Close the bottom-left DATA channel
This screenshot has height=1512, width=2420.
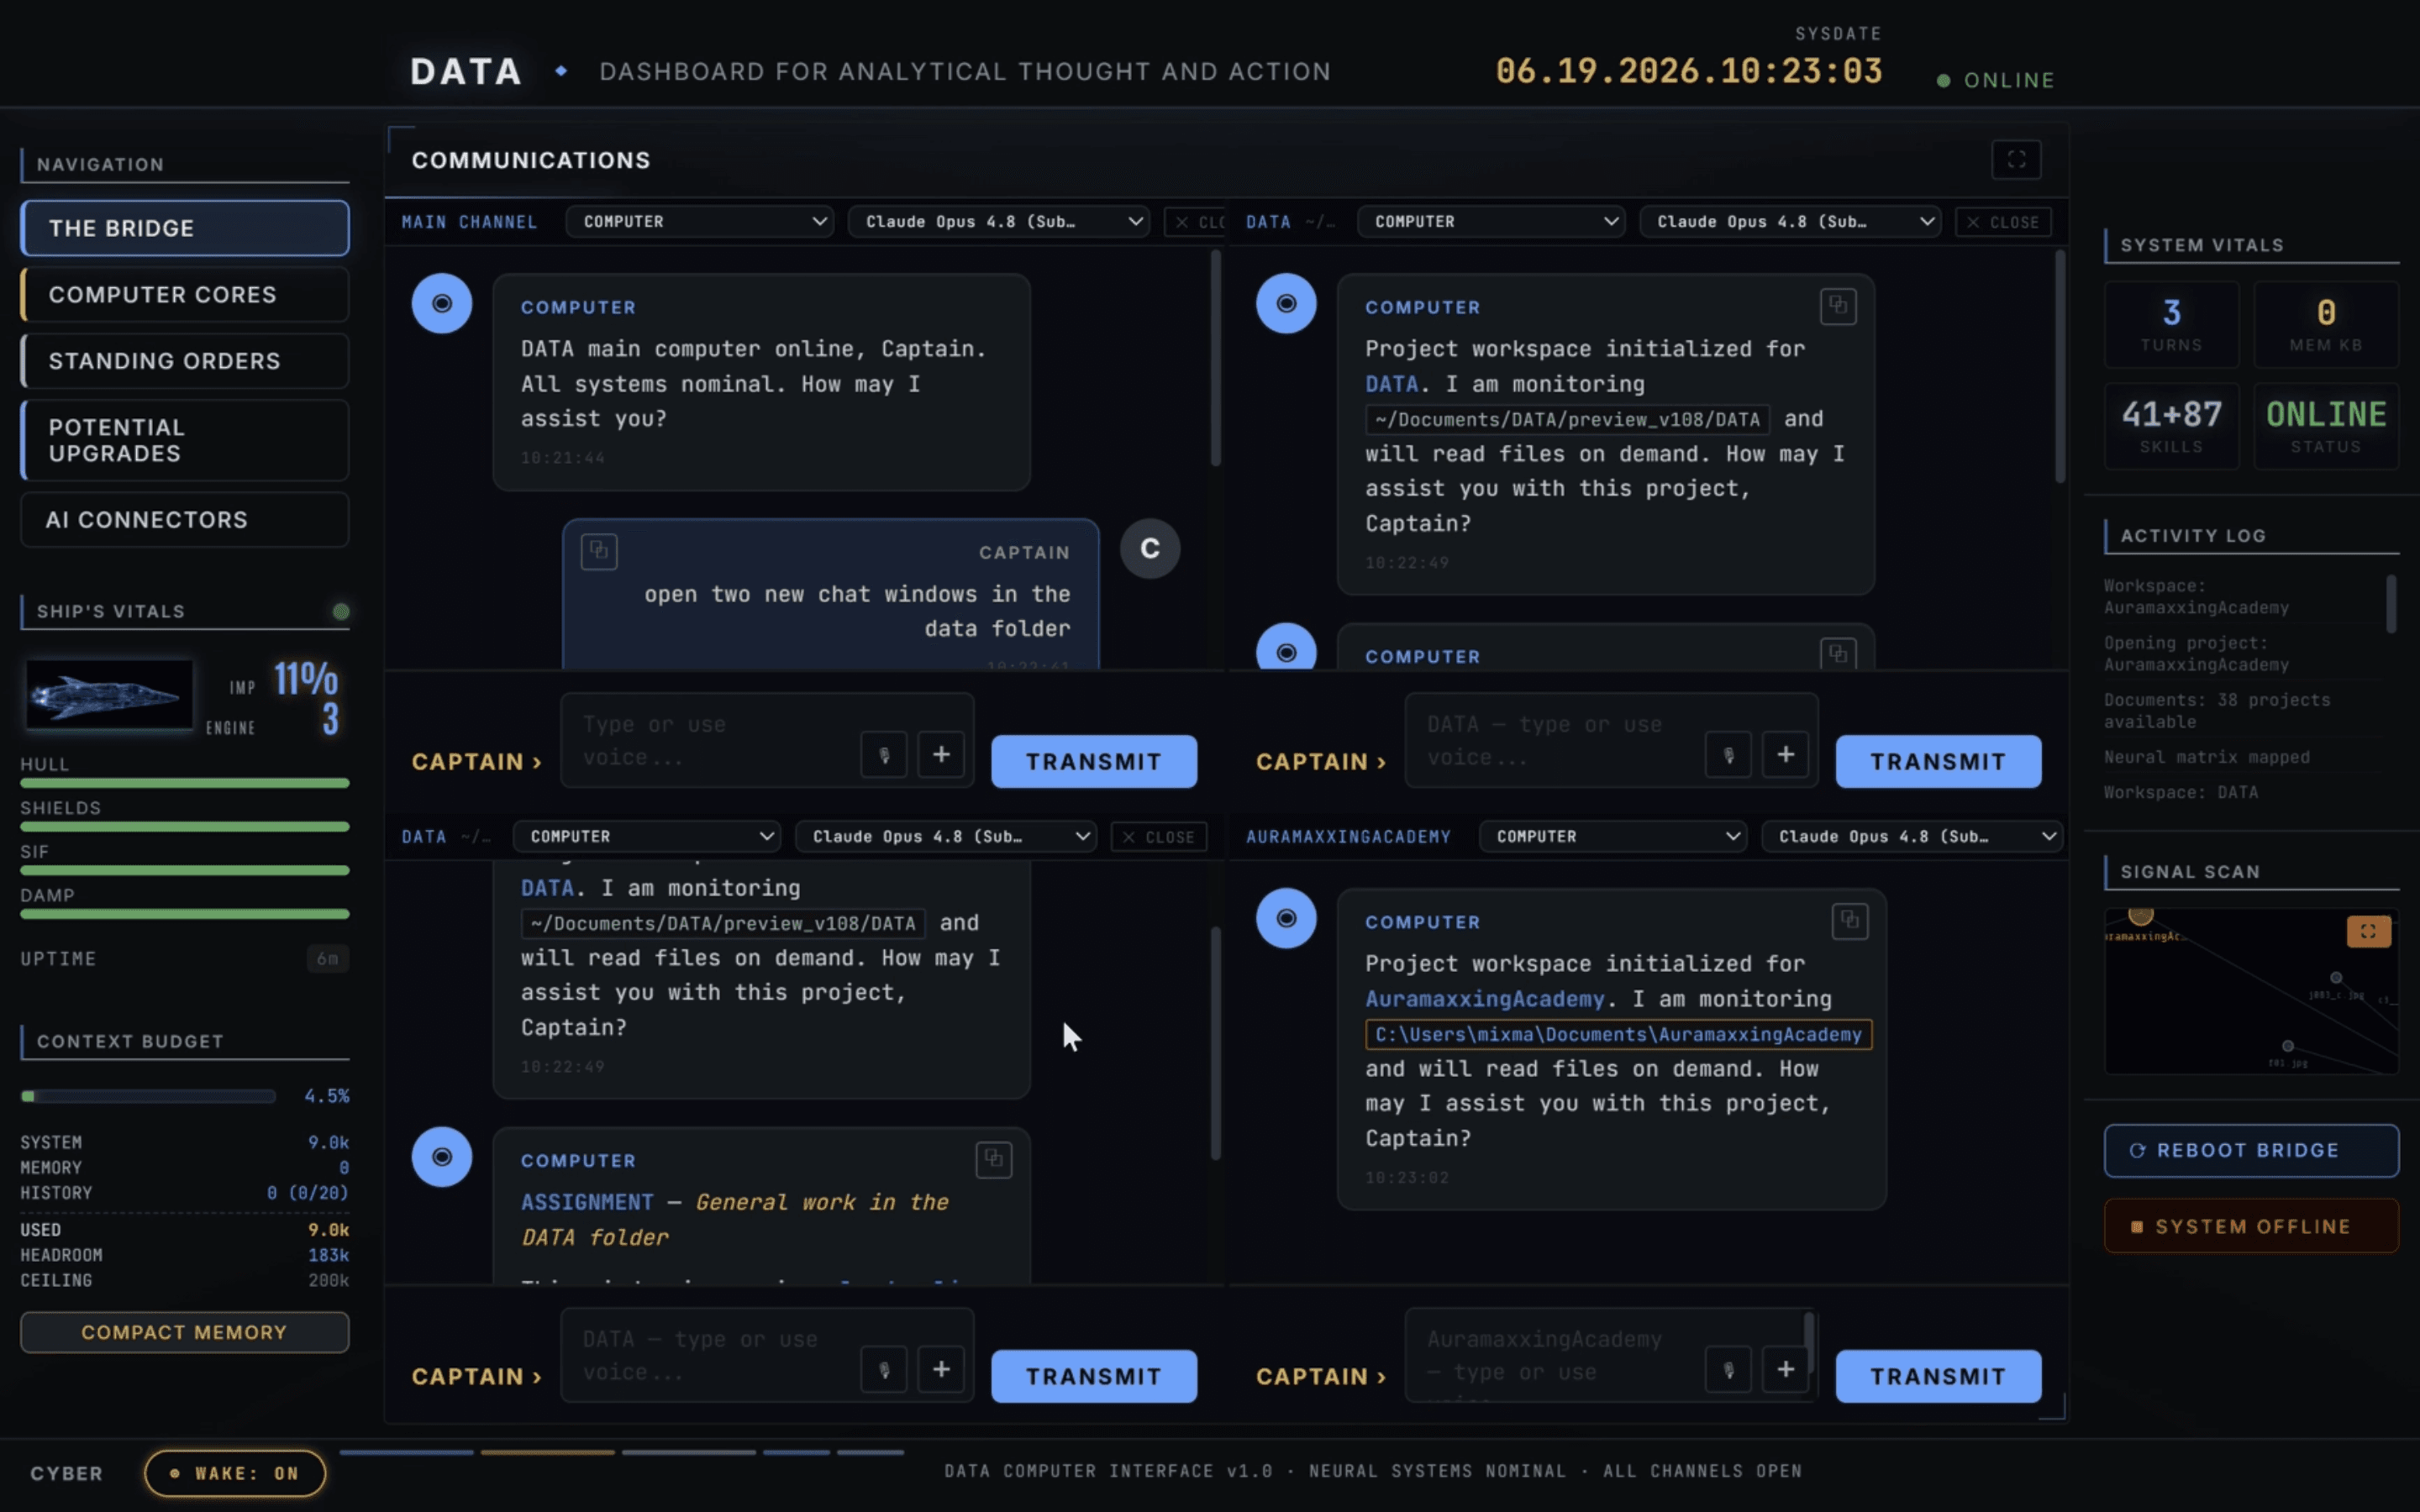point(1159,837)
